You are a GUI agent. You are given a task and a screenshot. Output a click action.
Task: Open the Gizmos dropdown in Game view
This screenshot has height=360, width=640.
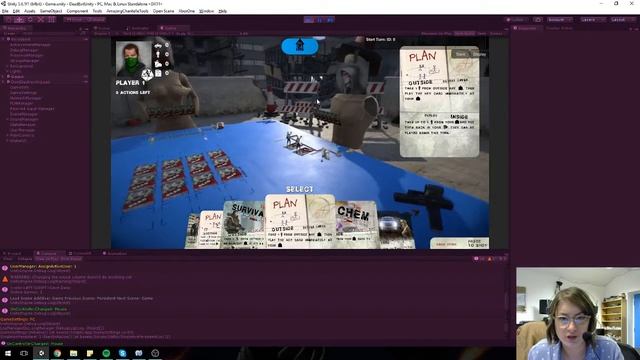496,33
